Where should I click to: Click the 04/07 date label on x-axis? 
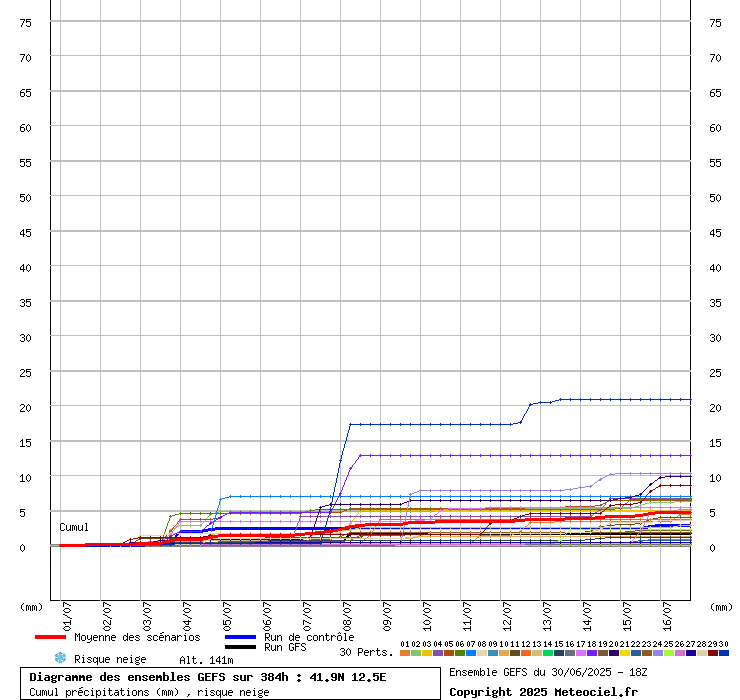(x=187, y=616)
